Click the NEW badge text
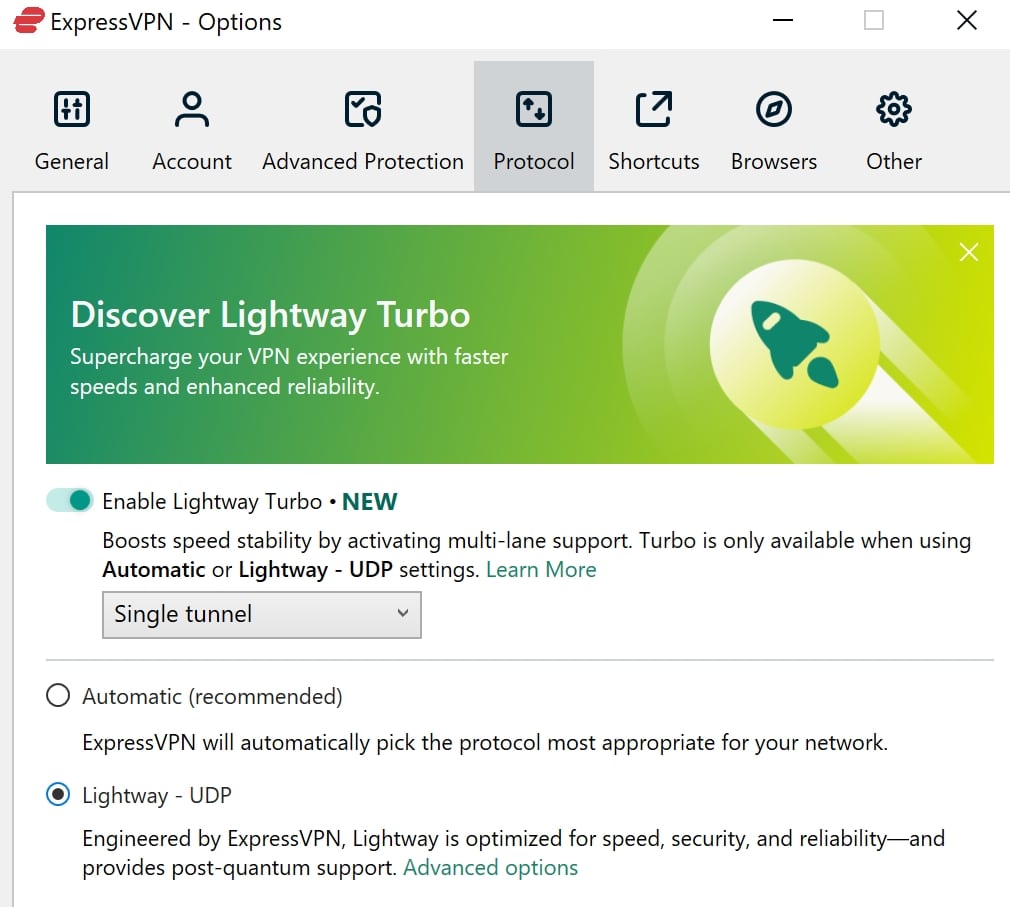The image size is (1010, 907). tap(370, 501)
